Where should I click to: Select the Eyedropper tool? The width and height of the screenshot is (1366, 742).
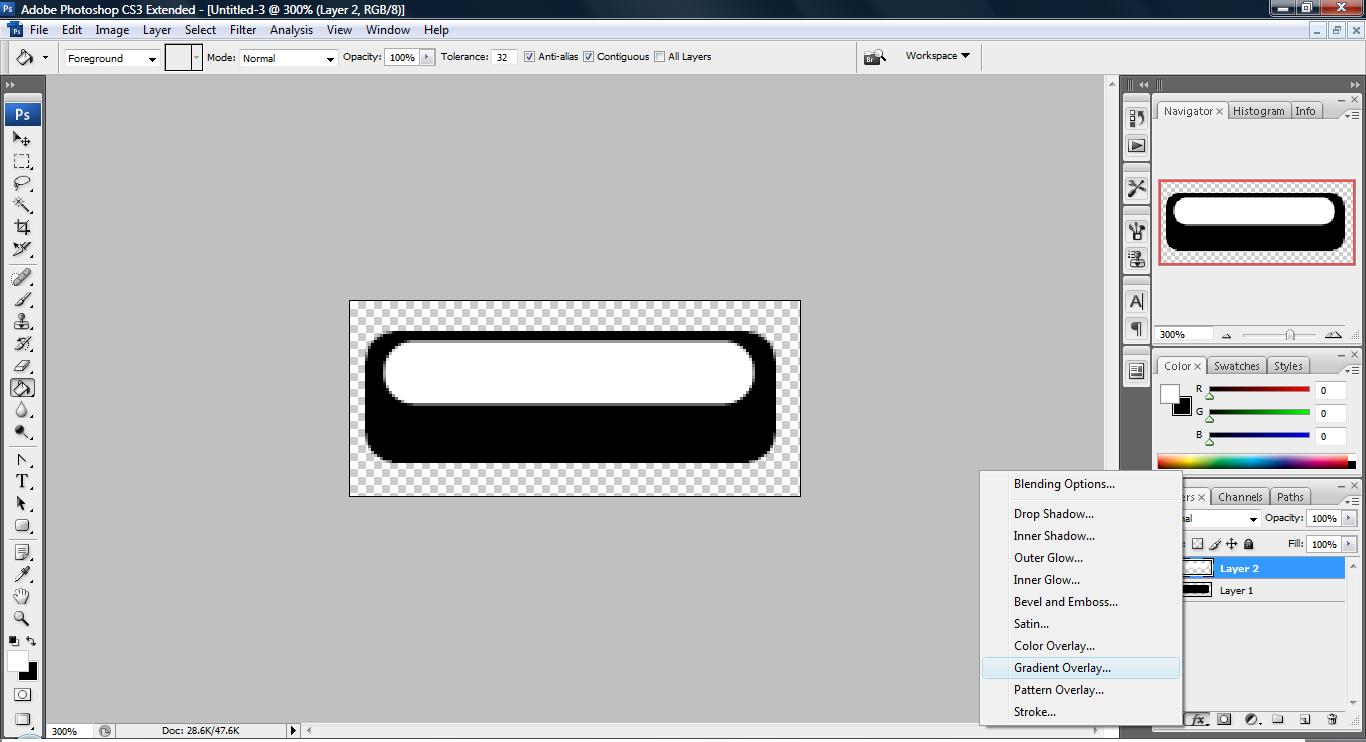[22, 574]
